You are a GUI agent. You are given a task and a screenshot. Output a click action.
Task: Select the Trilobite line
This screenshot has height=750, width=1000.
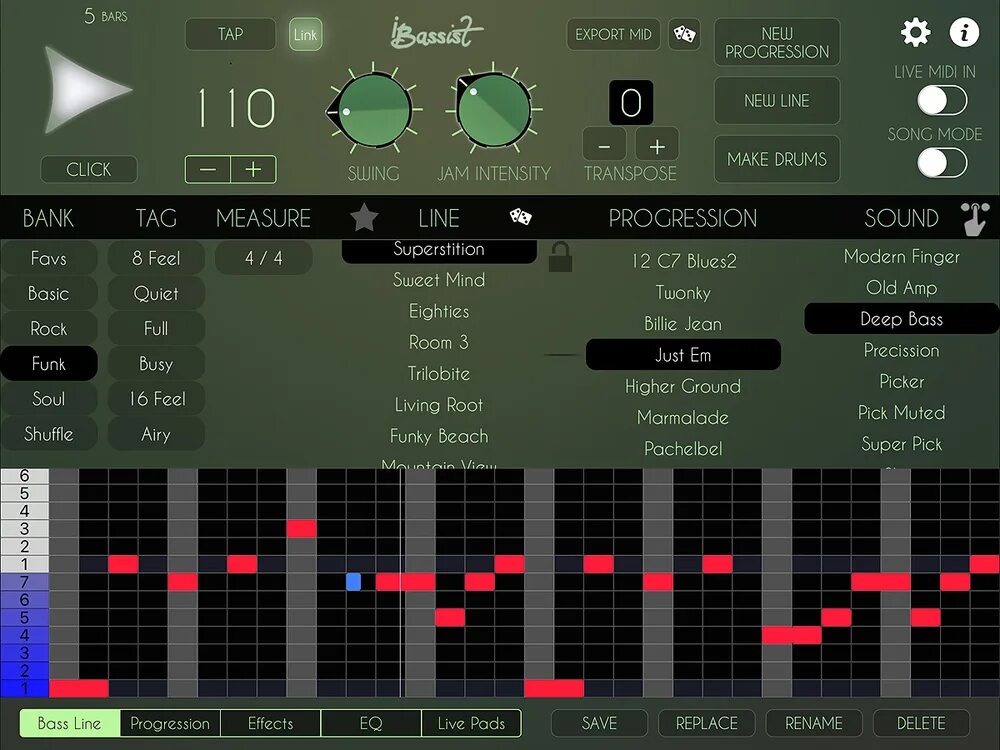click(439, 374)
